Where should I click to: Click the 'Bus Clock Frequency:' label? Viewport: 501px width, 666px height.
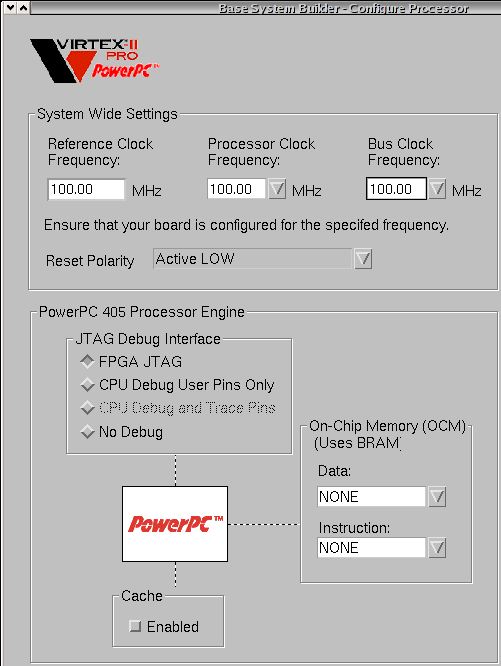[403, 152]
